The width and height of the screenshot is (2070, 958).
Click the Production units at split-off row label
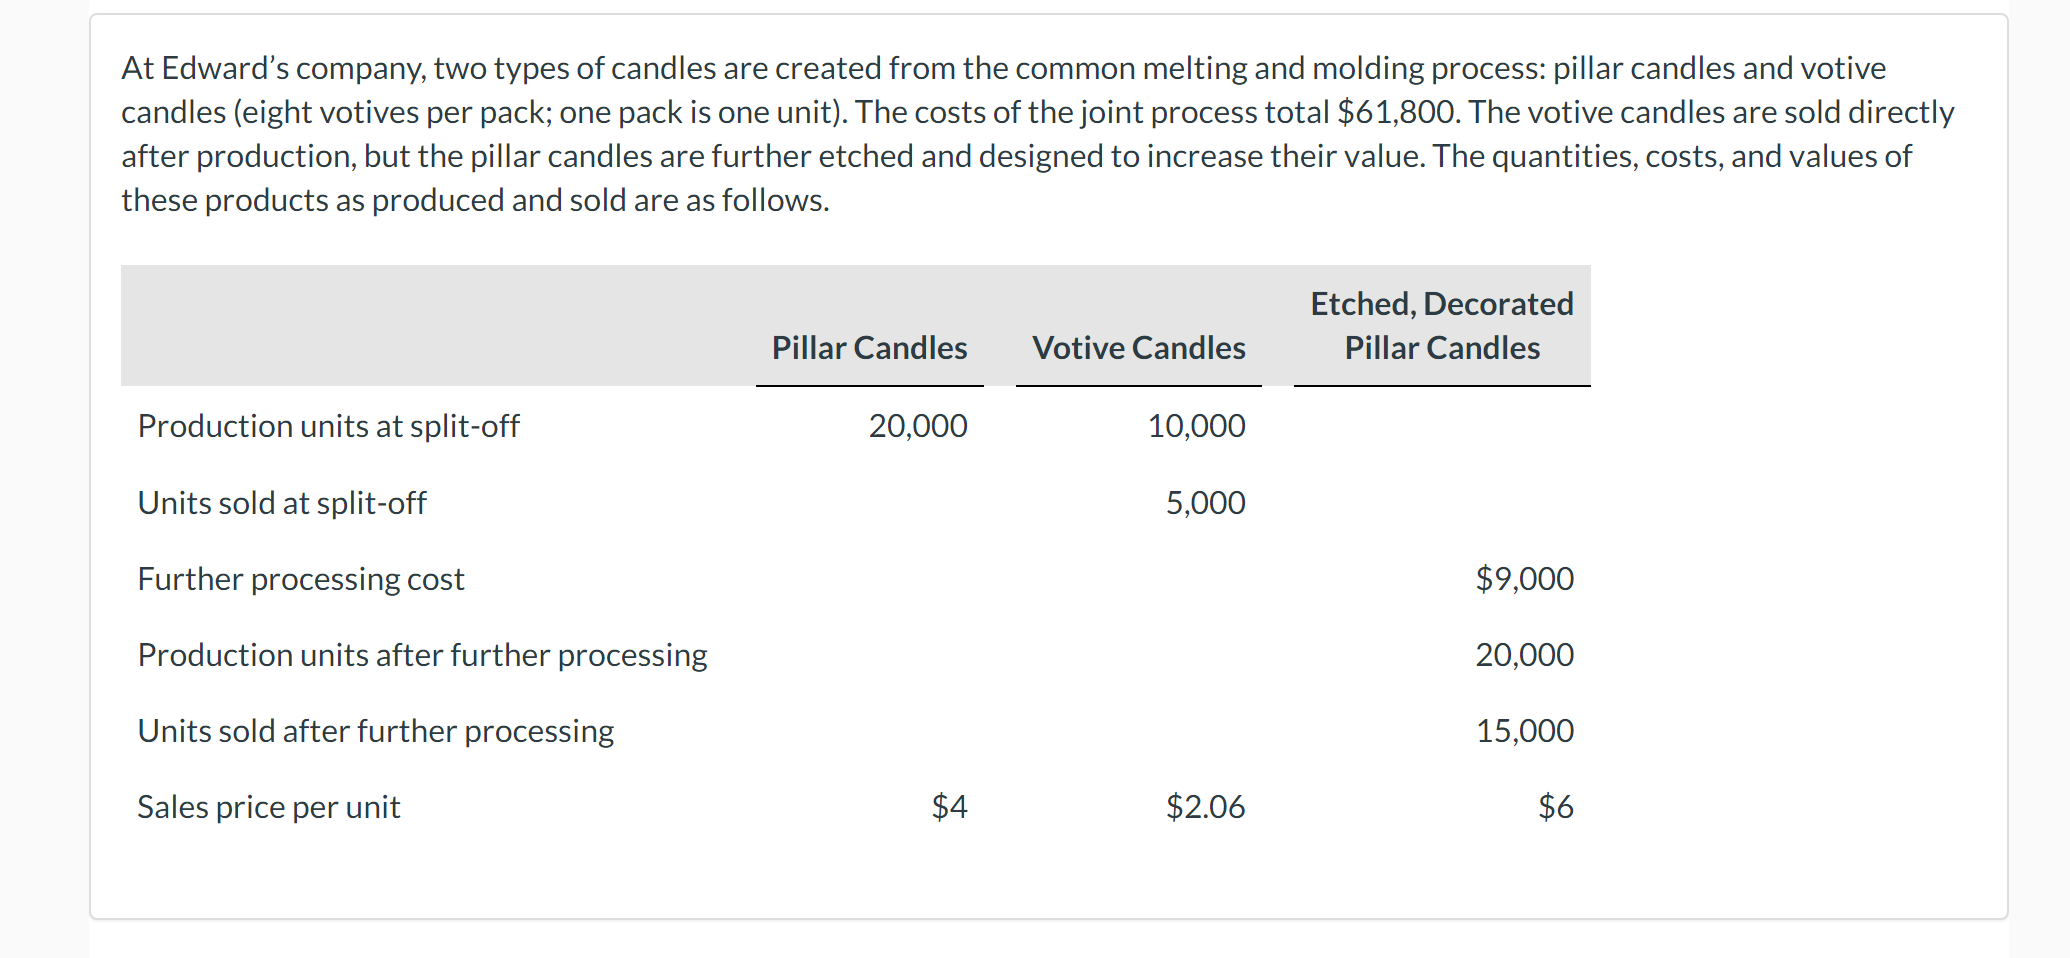coord(328,426)
